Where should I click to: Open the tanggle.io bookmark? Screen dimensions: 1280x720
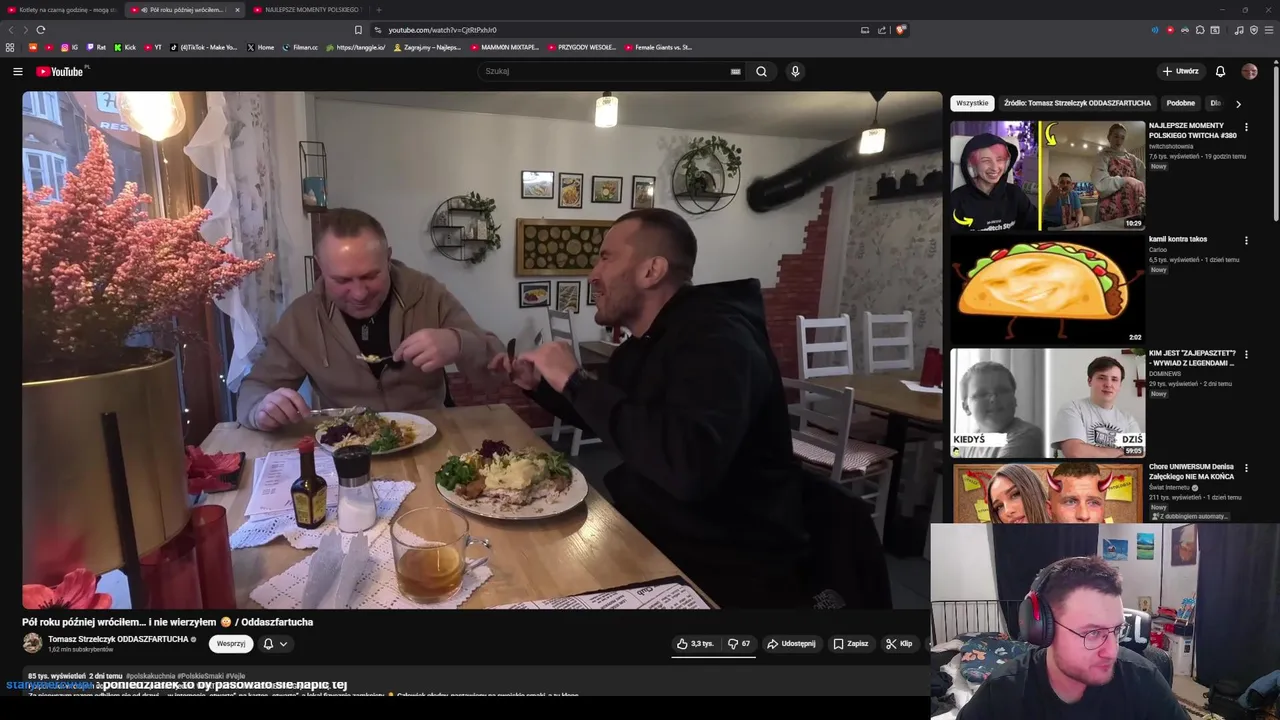[356, 47]
